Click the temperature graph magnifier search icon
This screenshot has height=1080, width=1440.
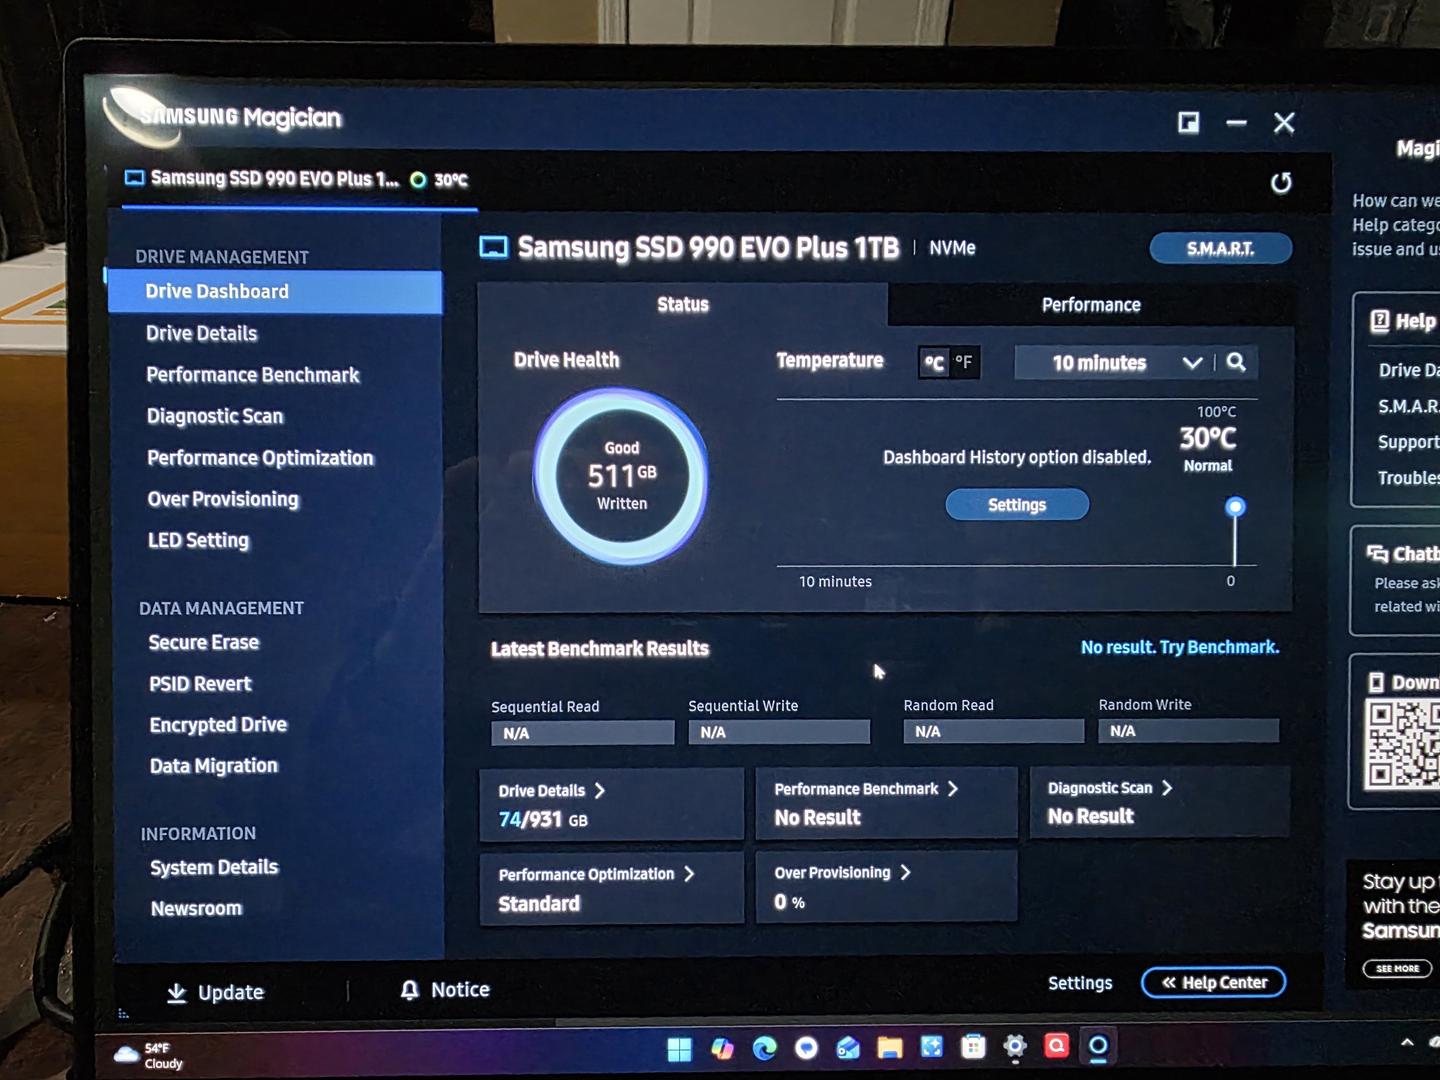click(x=1236, y=362)
